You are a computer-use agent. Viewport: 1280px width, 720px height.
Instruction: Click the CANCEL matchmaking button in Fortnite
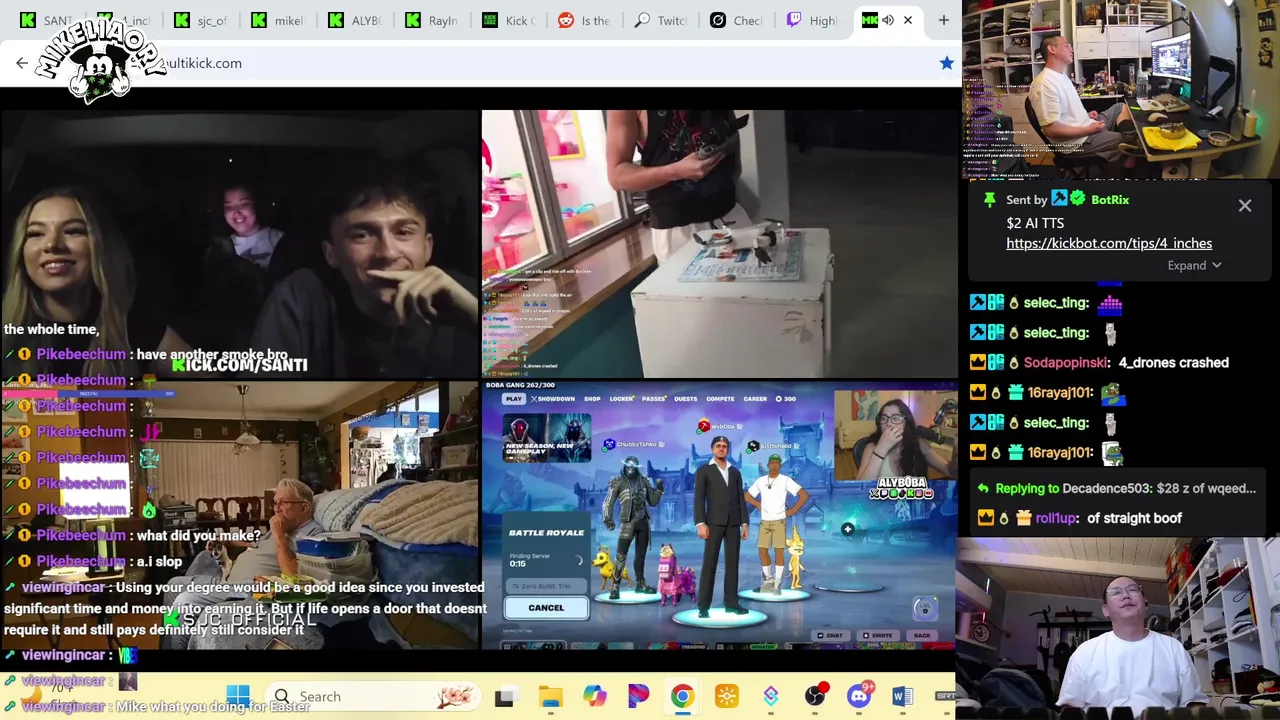coord(546,608)
